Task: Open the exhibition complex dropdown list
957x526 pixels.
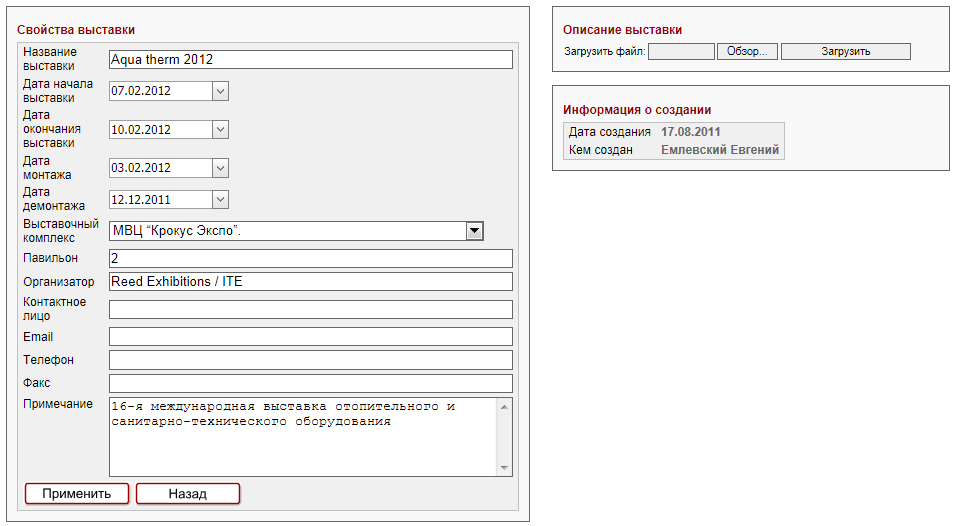Action: tap(475, 232)
